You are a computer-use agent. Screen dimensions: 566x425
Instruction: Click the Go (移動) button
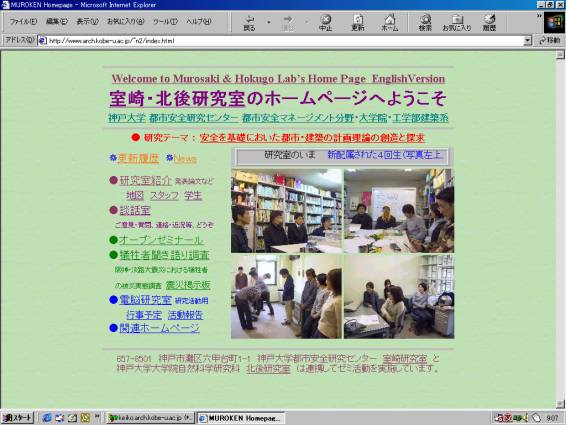[x=549, y=40]
